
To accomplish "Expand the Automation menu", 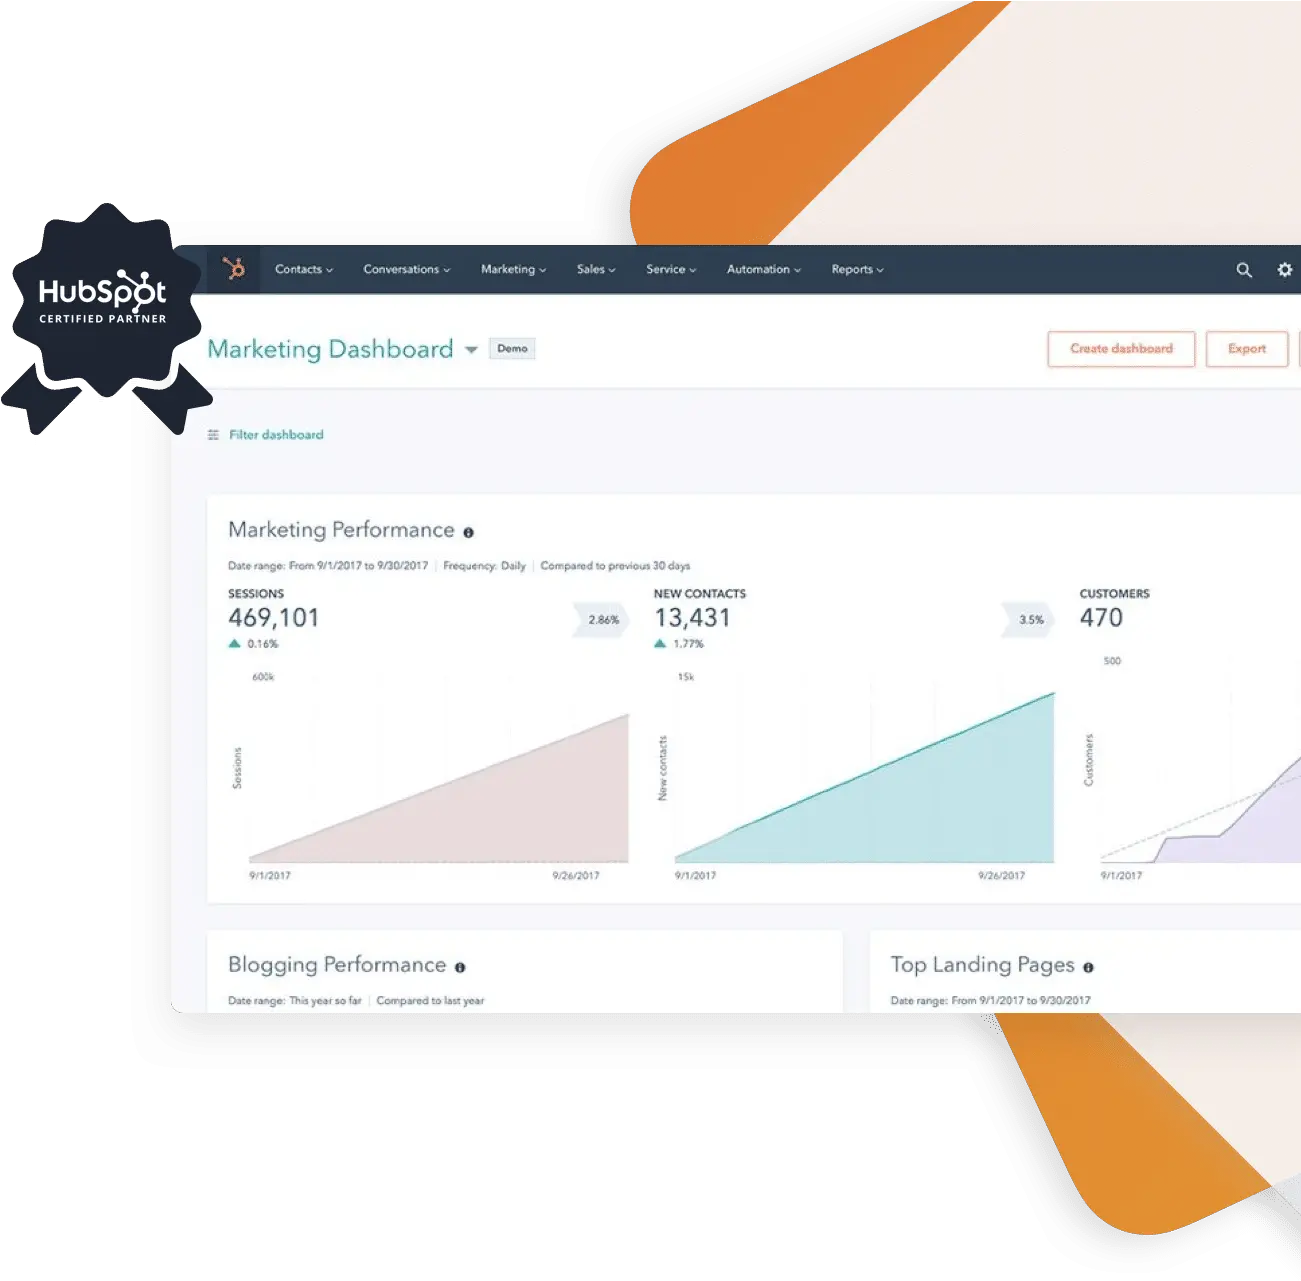I will click(x=763, y=270).
